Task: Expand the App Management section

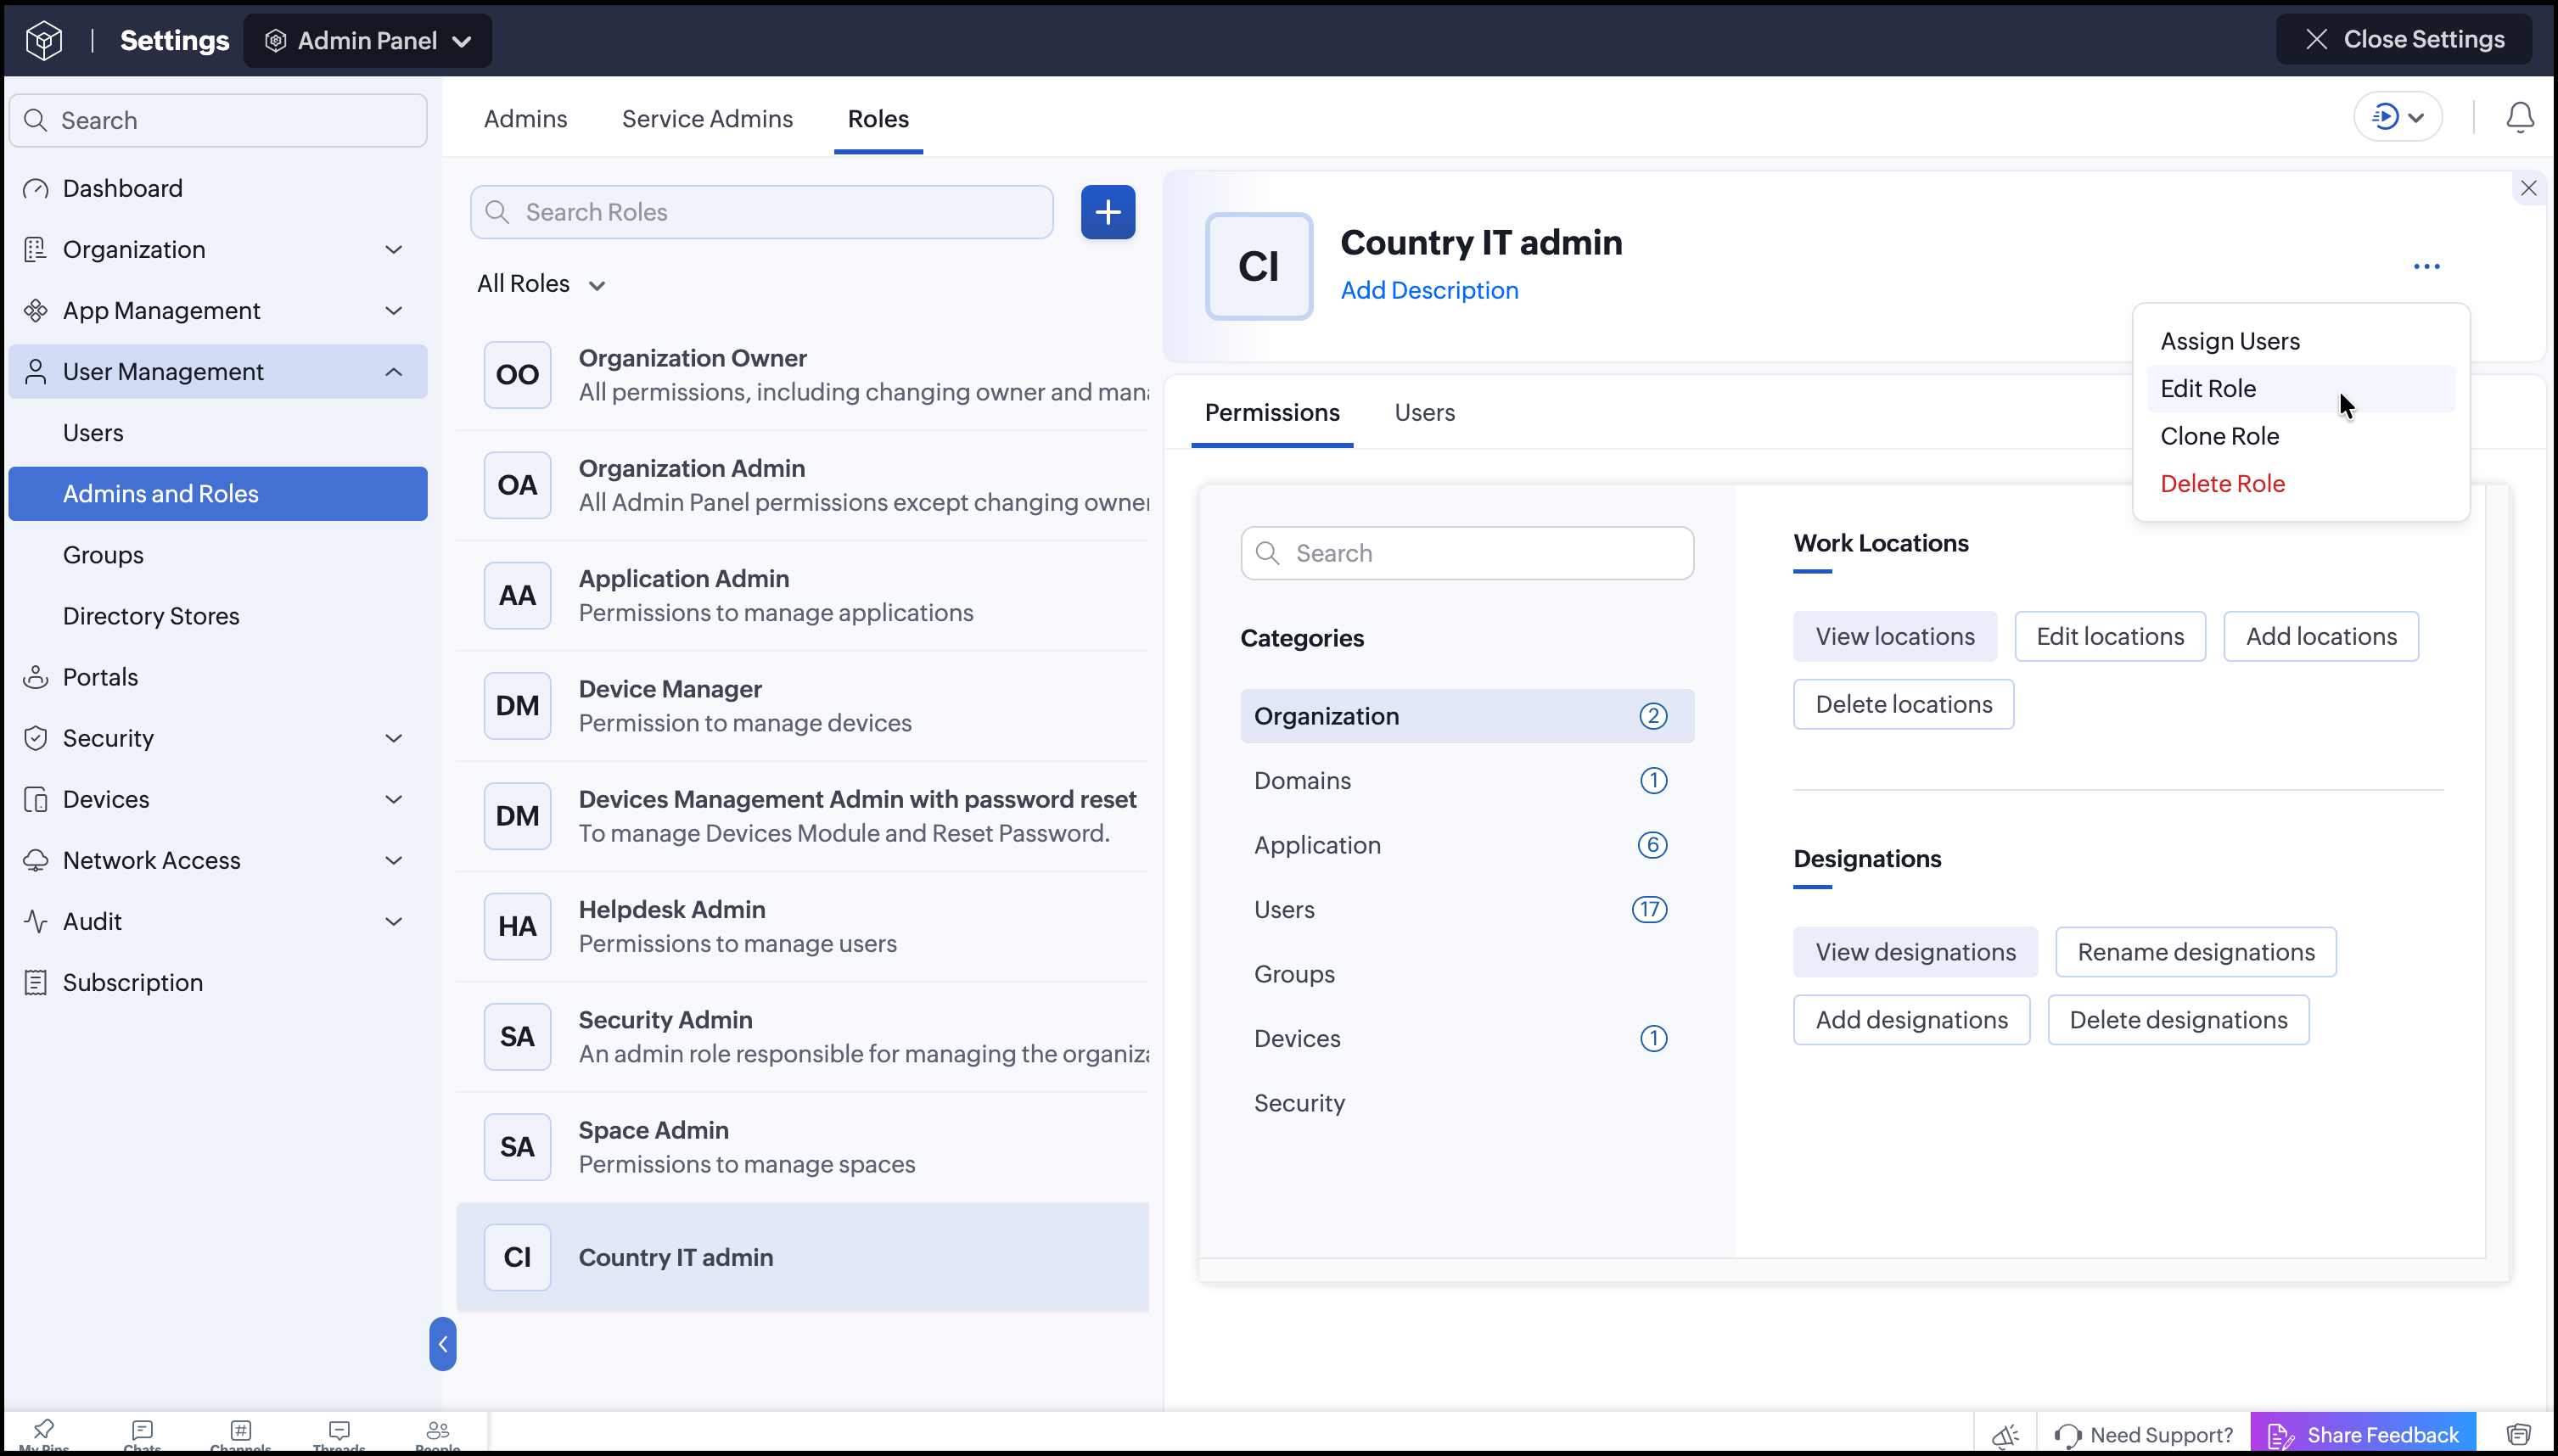Action: coord(218,311)
